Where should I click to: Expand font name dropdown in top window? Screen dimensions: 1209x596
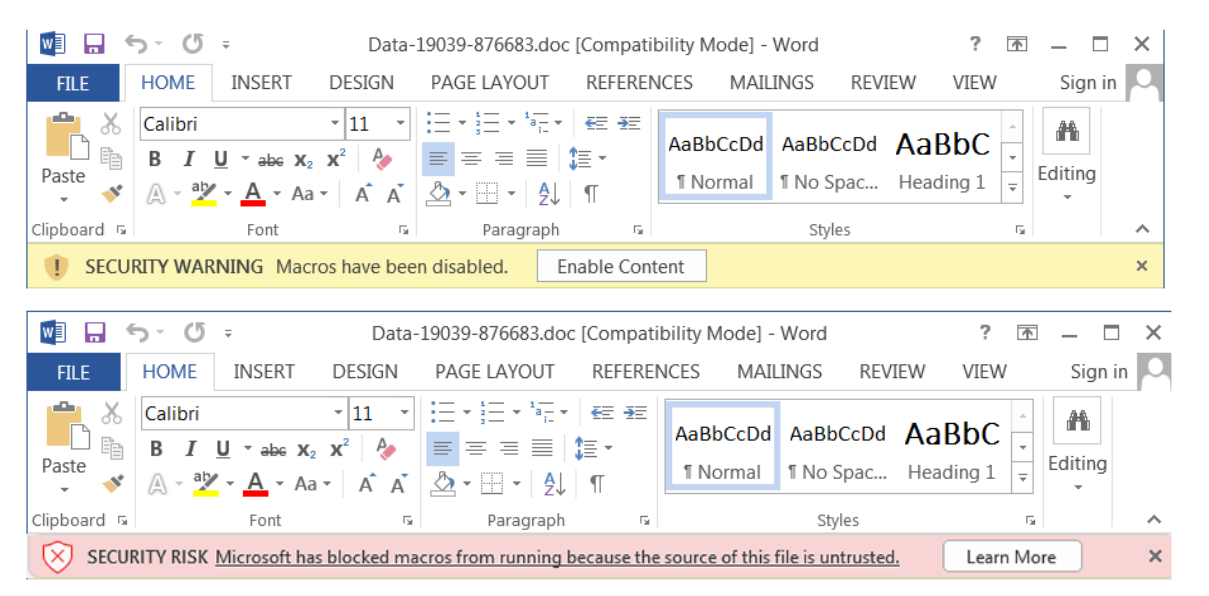pyautogui.click(x=335, y=124)
